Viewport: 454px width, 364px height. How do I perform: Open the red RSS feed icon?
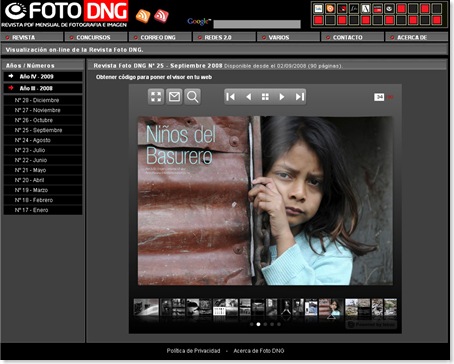(x=161, y=16)
